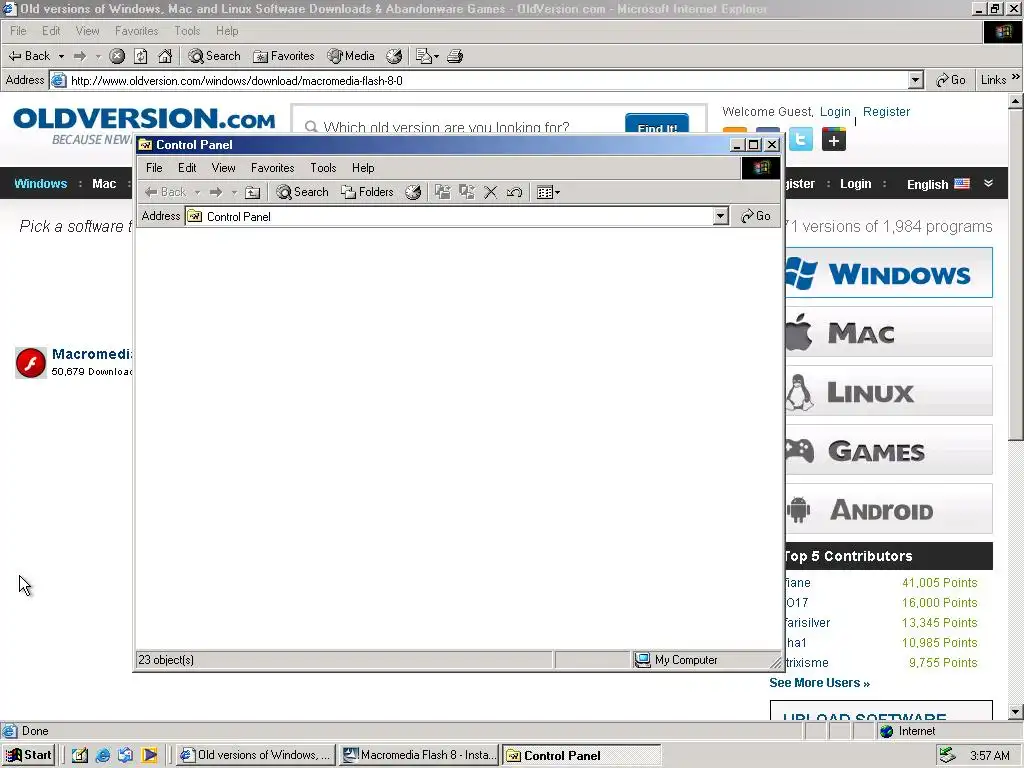The width and height of the screenshot is (1024, 768).
Task: Open Favorites menu in Control Panel window
Action: 272,168
